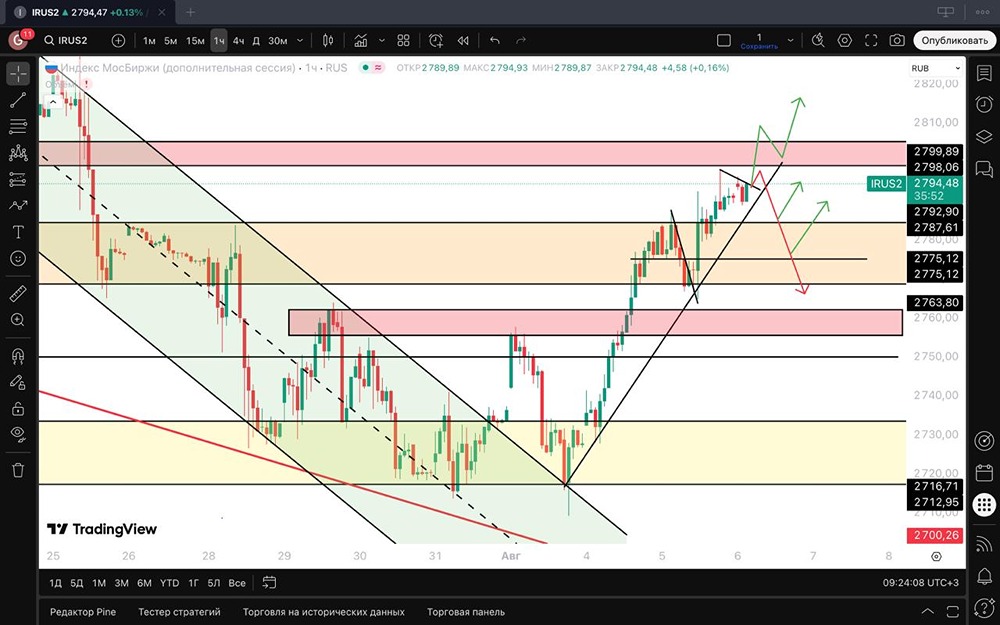Open the IRUS2 symbol search field

click(x=66, y=40)
